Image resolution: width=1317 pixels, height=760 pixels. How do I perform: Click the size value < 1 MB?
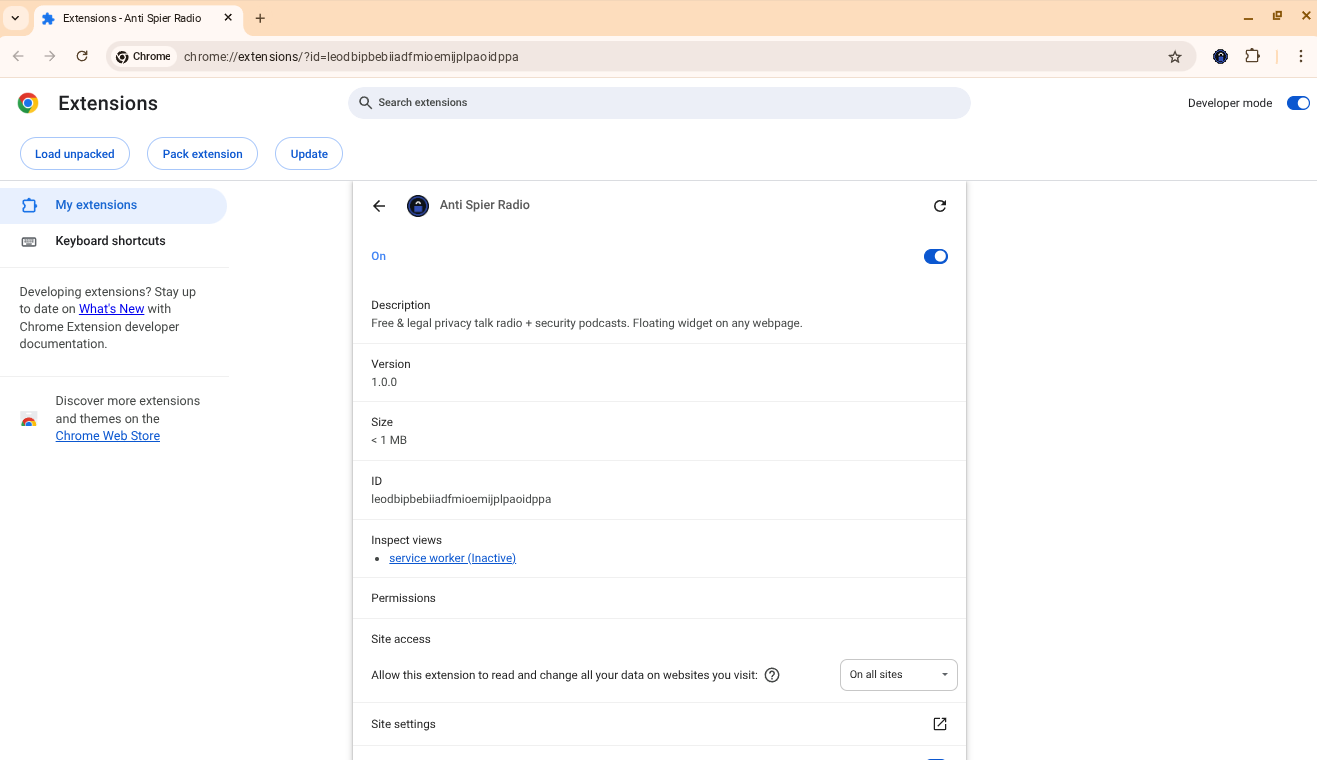(x=389, y=440)
